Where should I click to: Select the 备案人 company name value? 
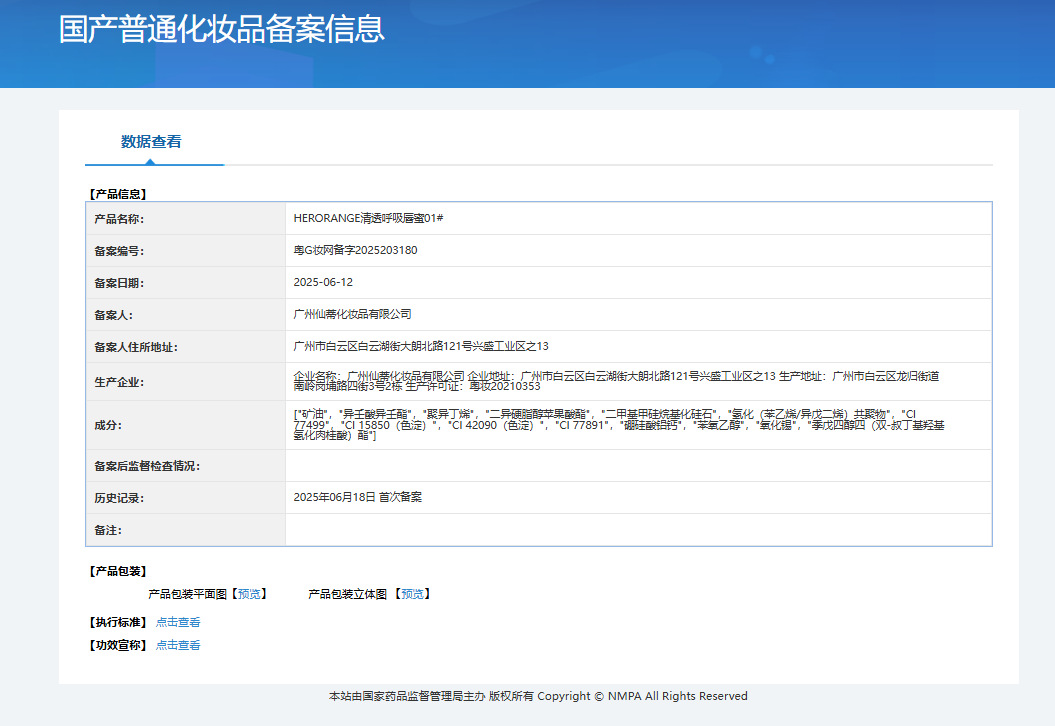click(x=352, y=314)
